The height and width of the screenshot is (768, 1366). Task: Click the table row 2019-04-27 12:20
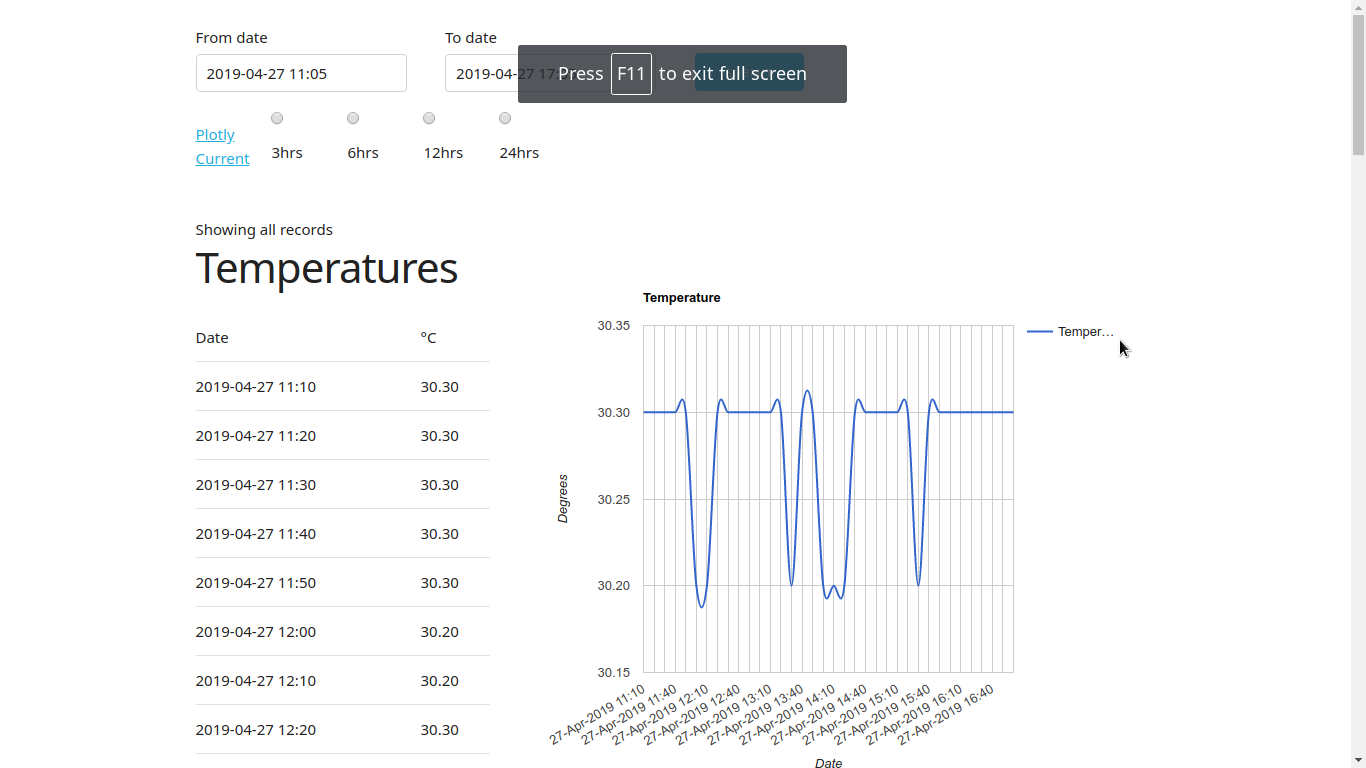(x=343, y=729)
